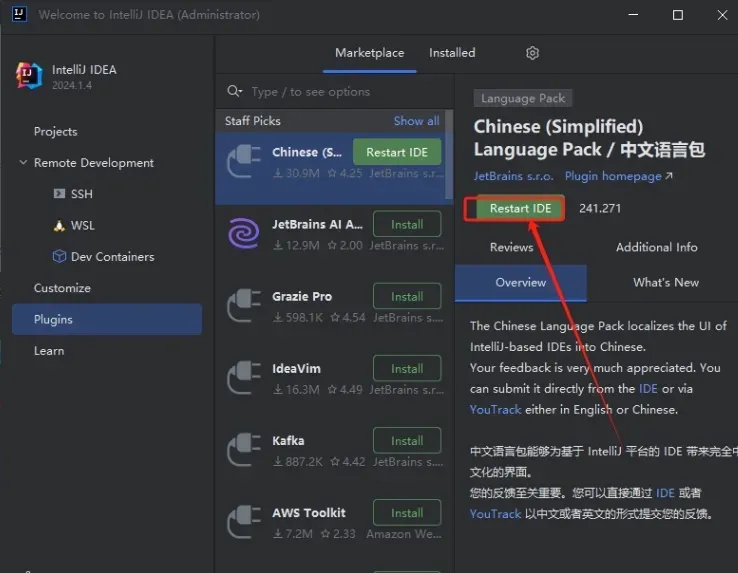
Task: Click the IntelliJ version 2024.1.4 text
Action: (x=72, y=85)
